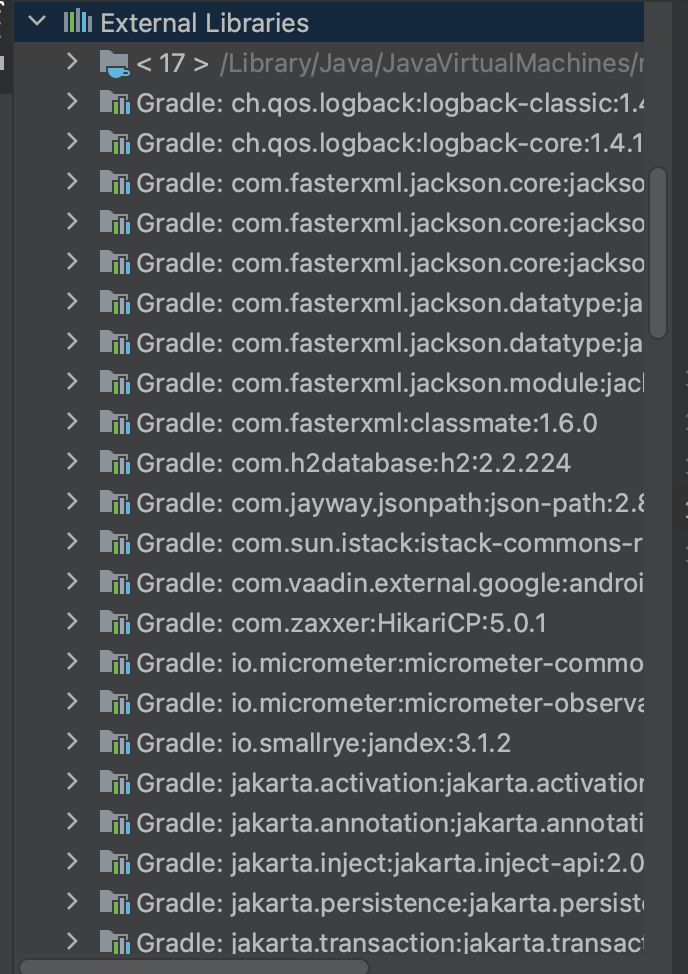Collapse the External Libraries node
The image size is (688, 974).
tap(37, 21)
